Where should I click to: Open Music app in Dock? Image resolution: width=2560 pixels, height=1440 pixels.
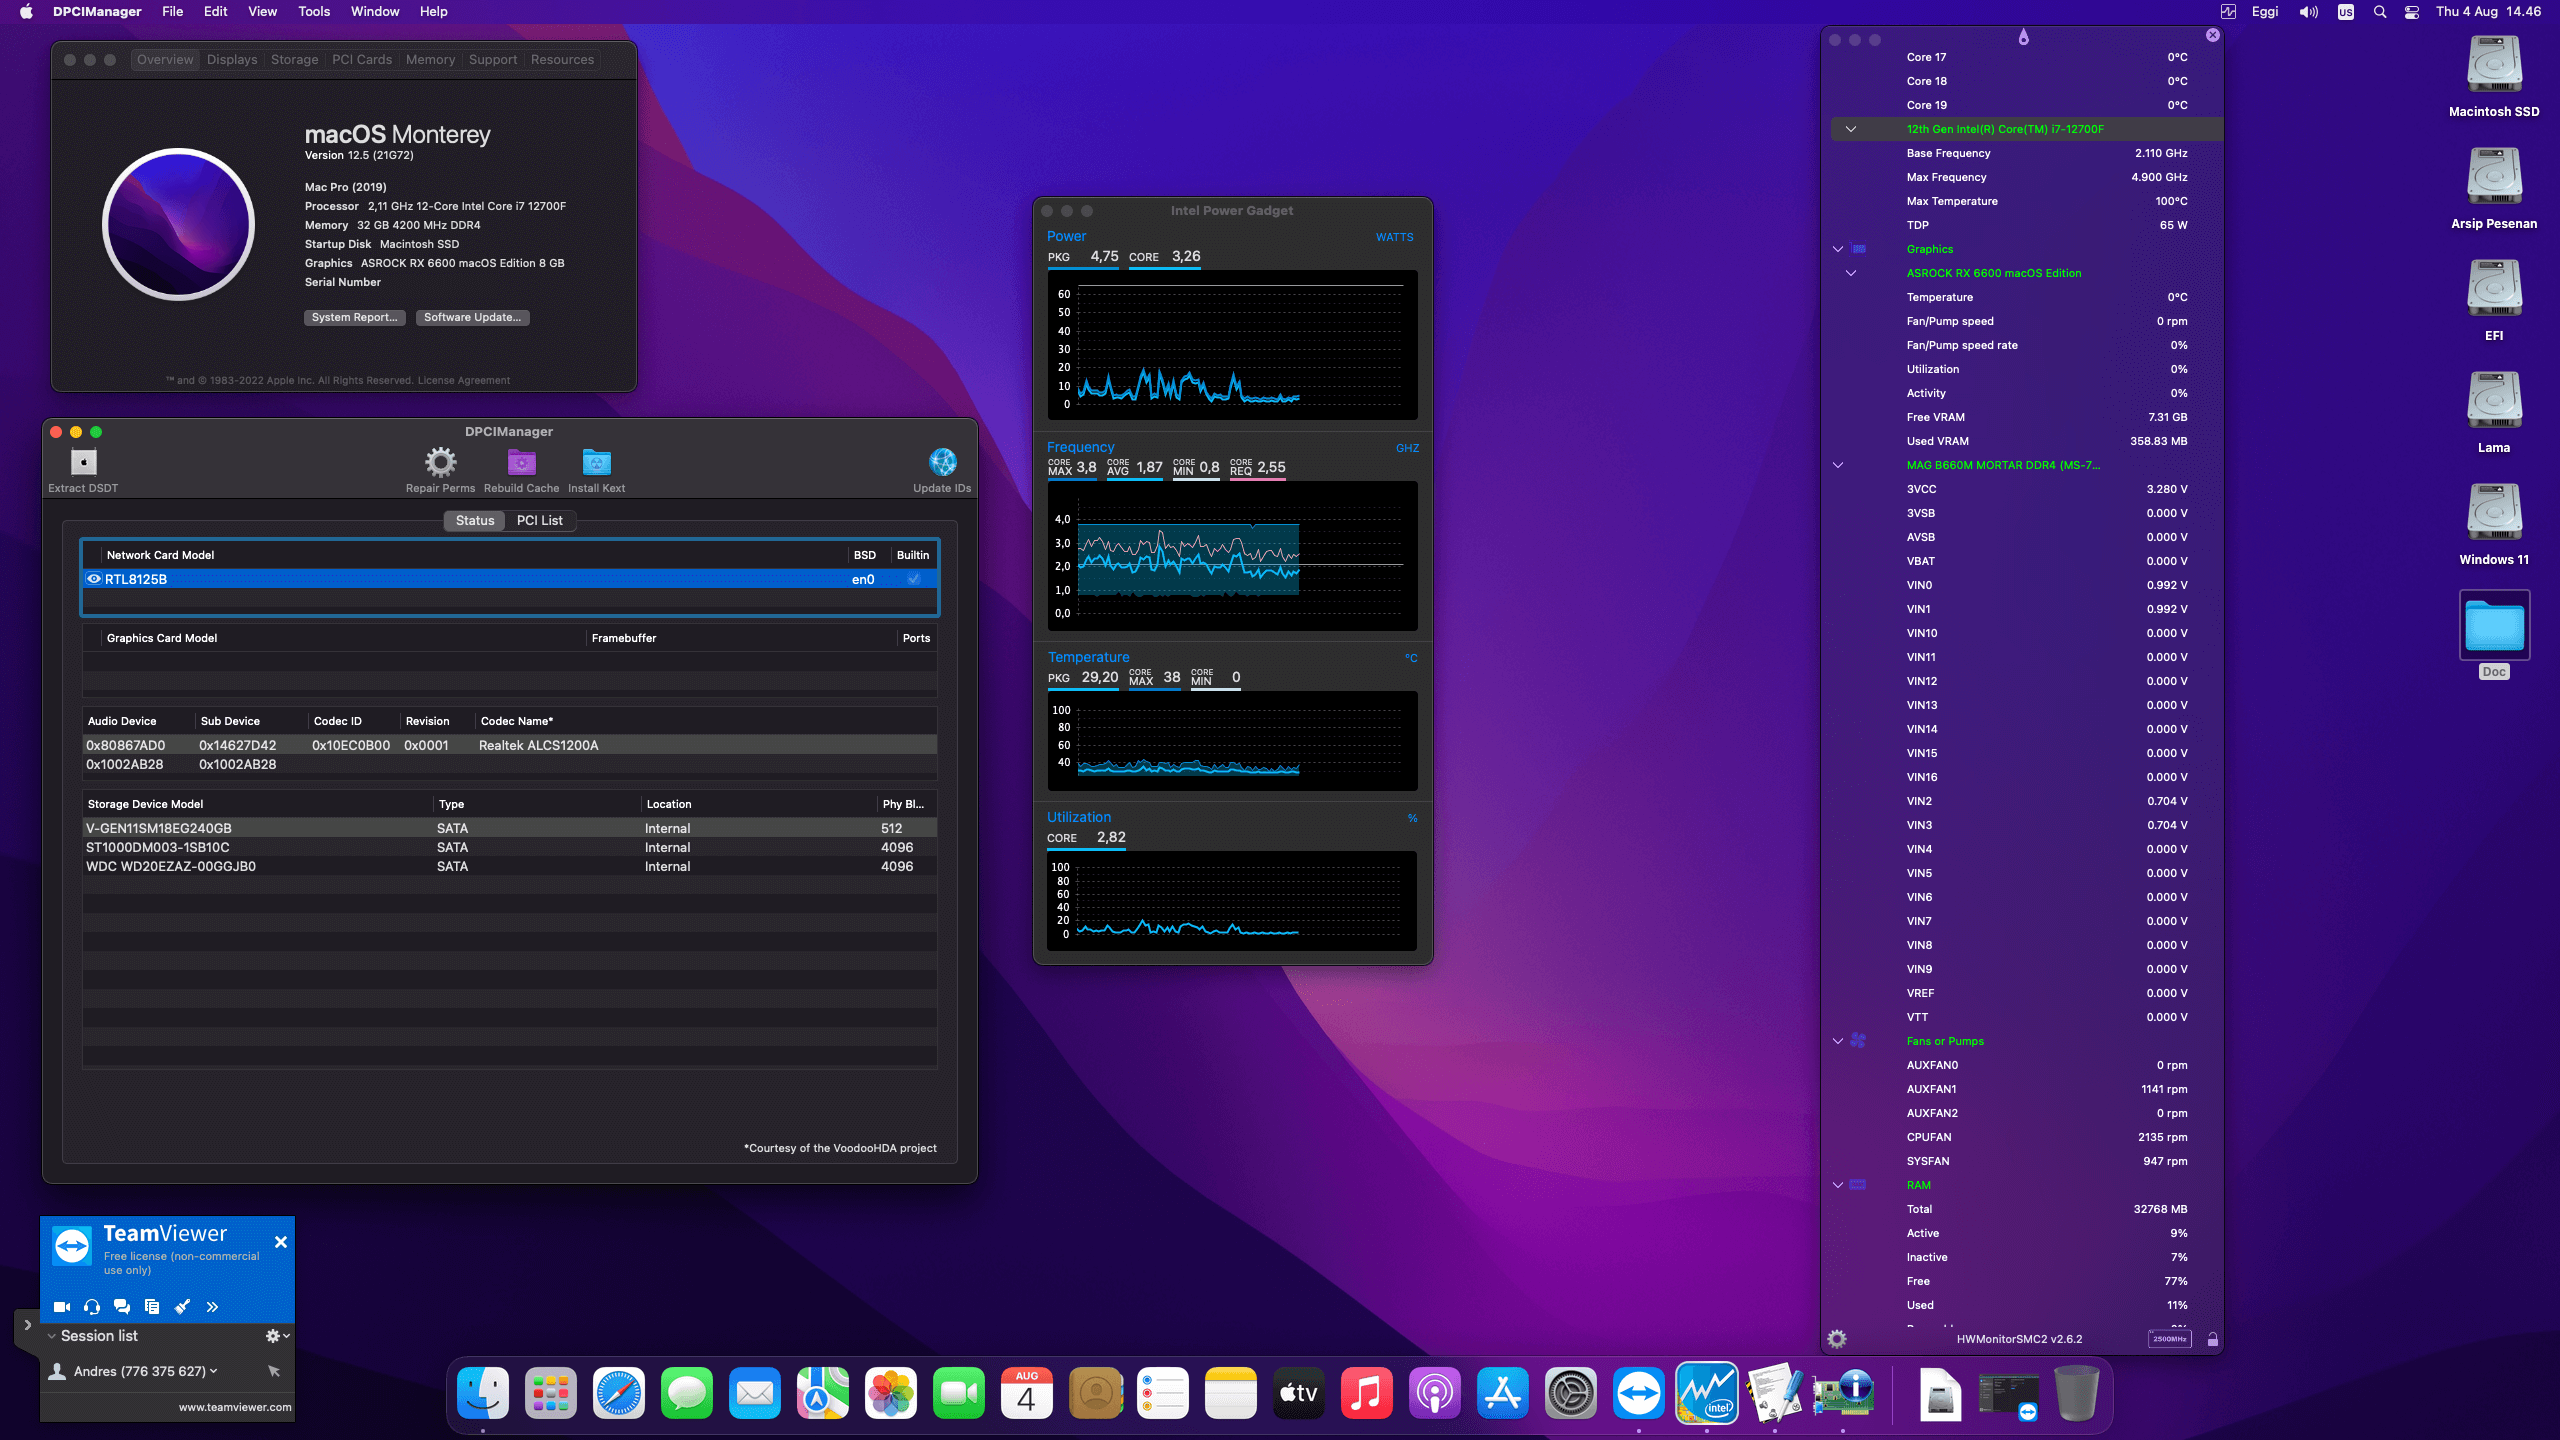[1367, 1393]
